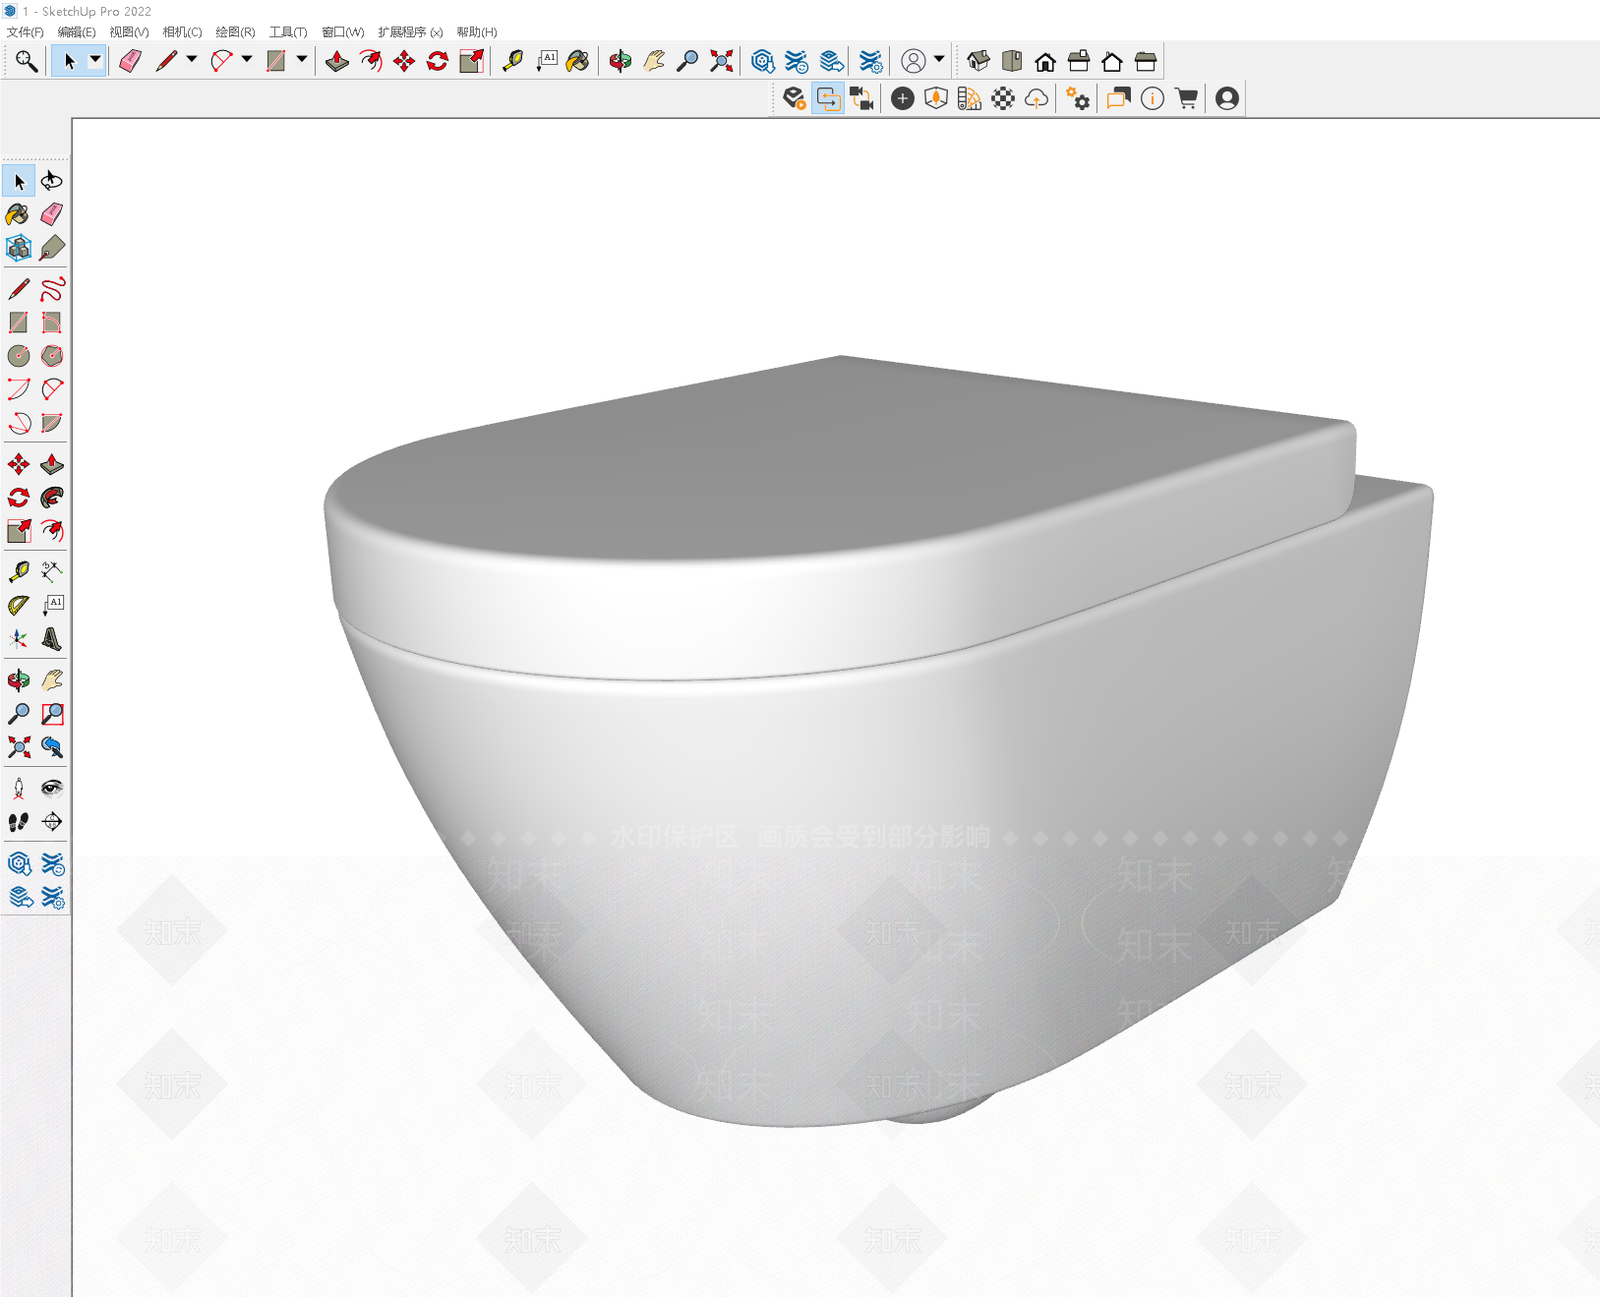Select the Text label tool in left toolbar
The width and height of the screenshot is (1600, 1297).
click(x=52, y=605)
